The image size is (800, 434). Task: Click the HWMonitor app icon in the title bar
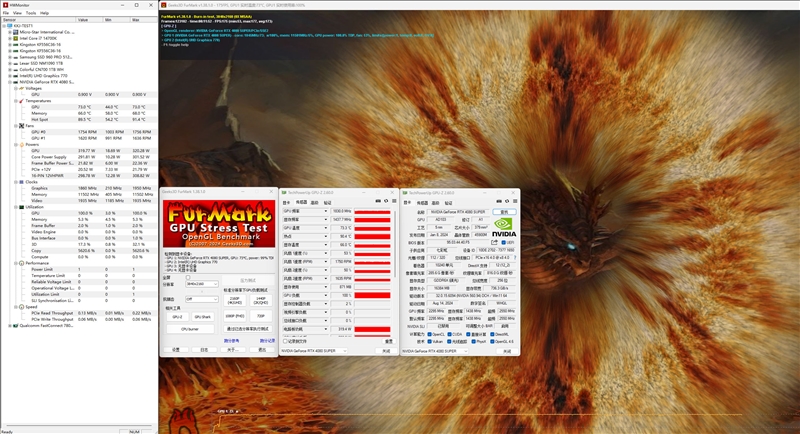click(6, 5)
